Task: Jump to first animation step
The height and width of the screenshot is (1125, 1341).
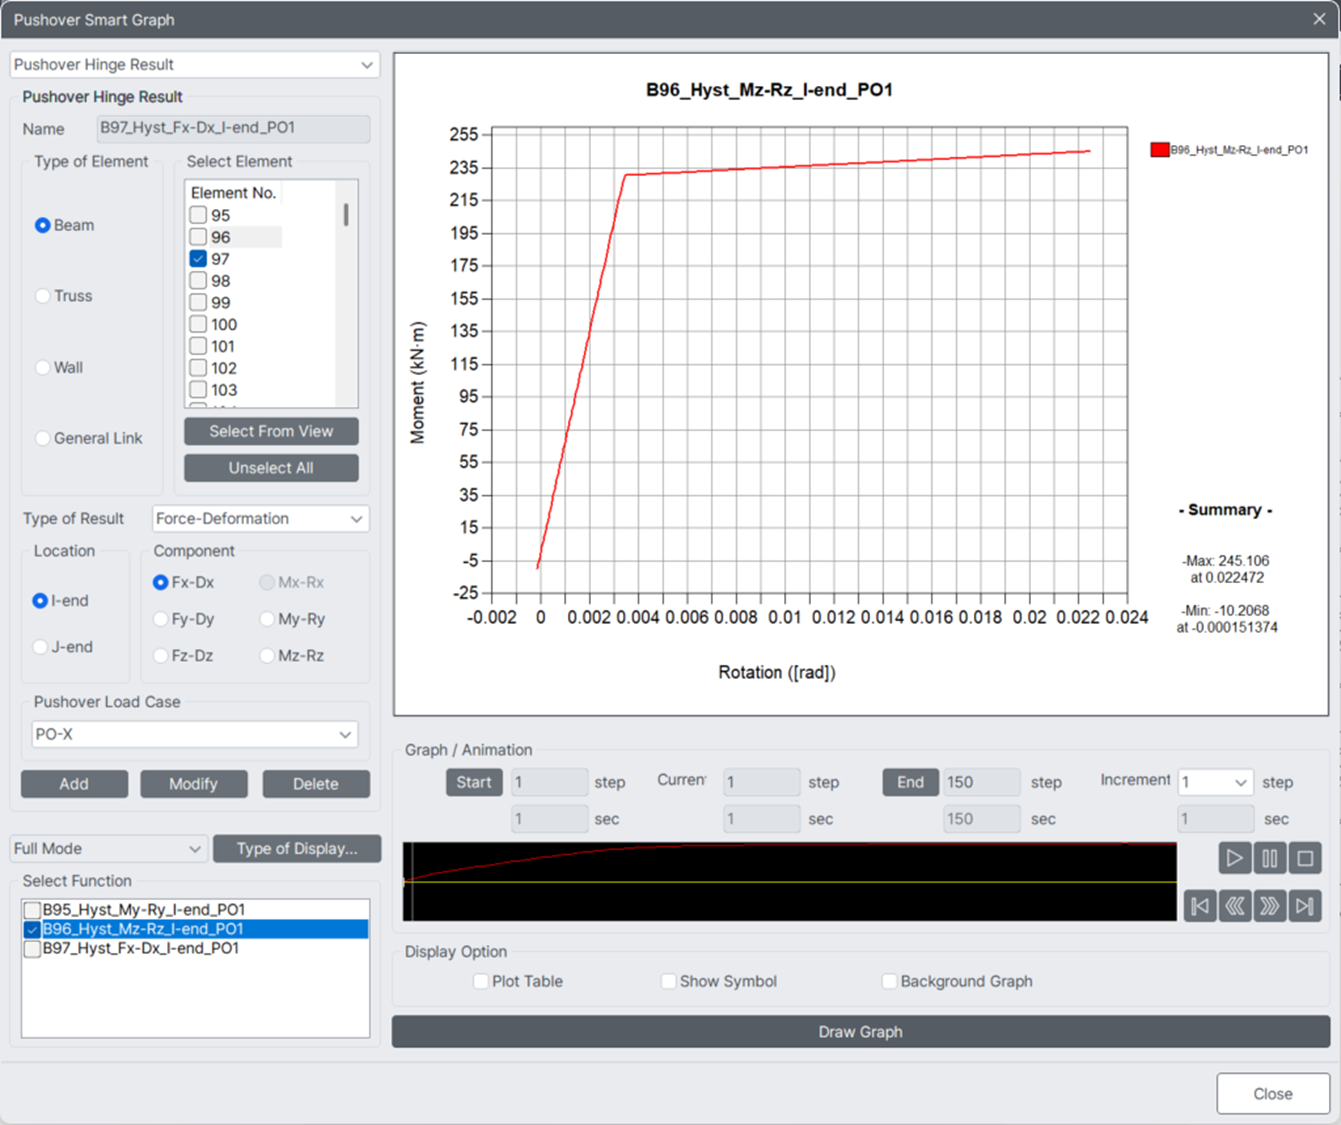Action: (1200, 906)
